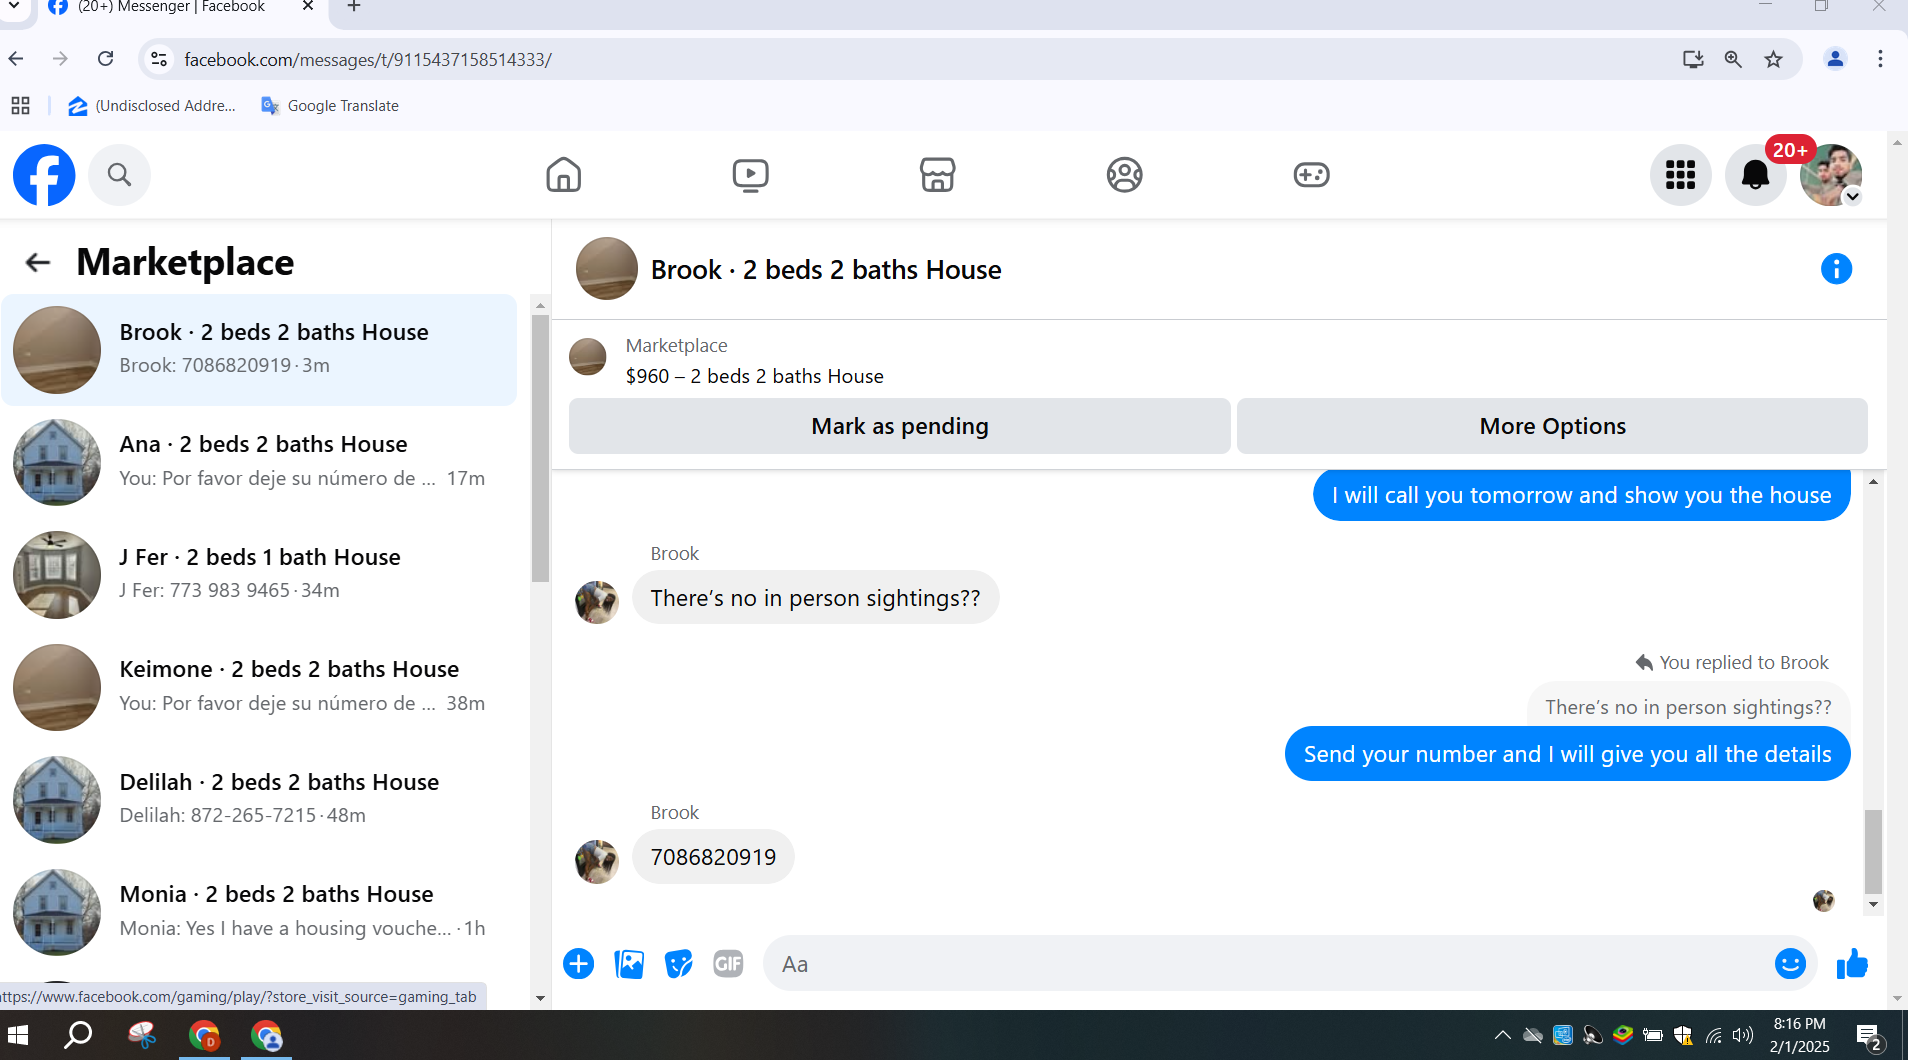Send a thumbs up like

[1852, 964]
